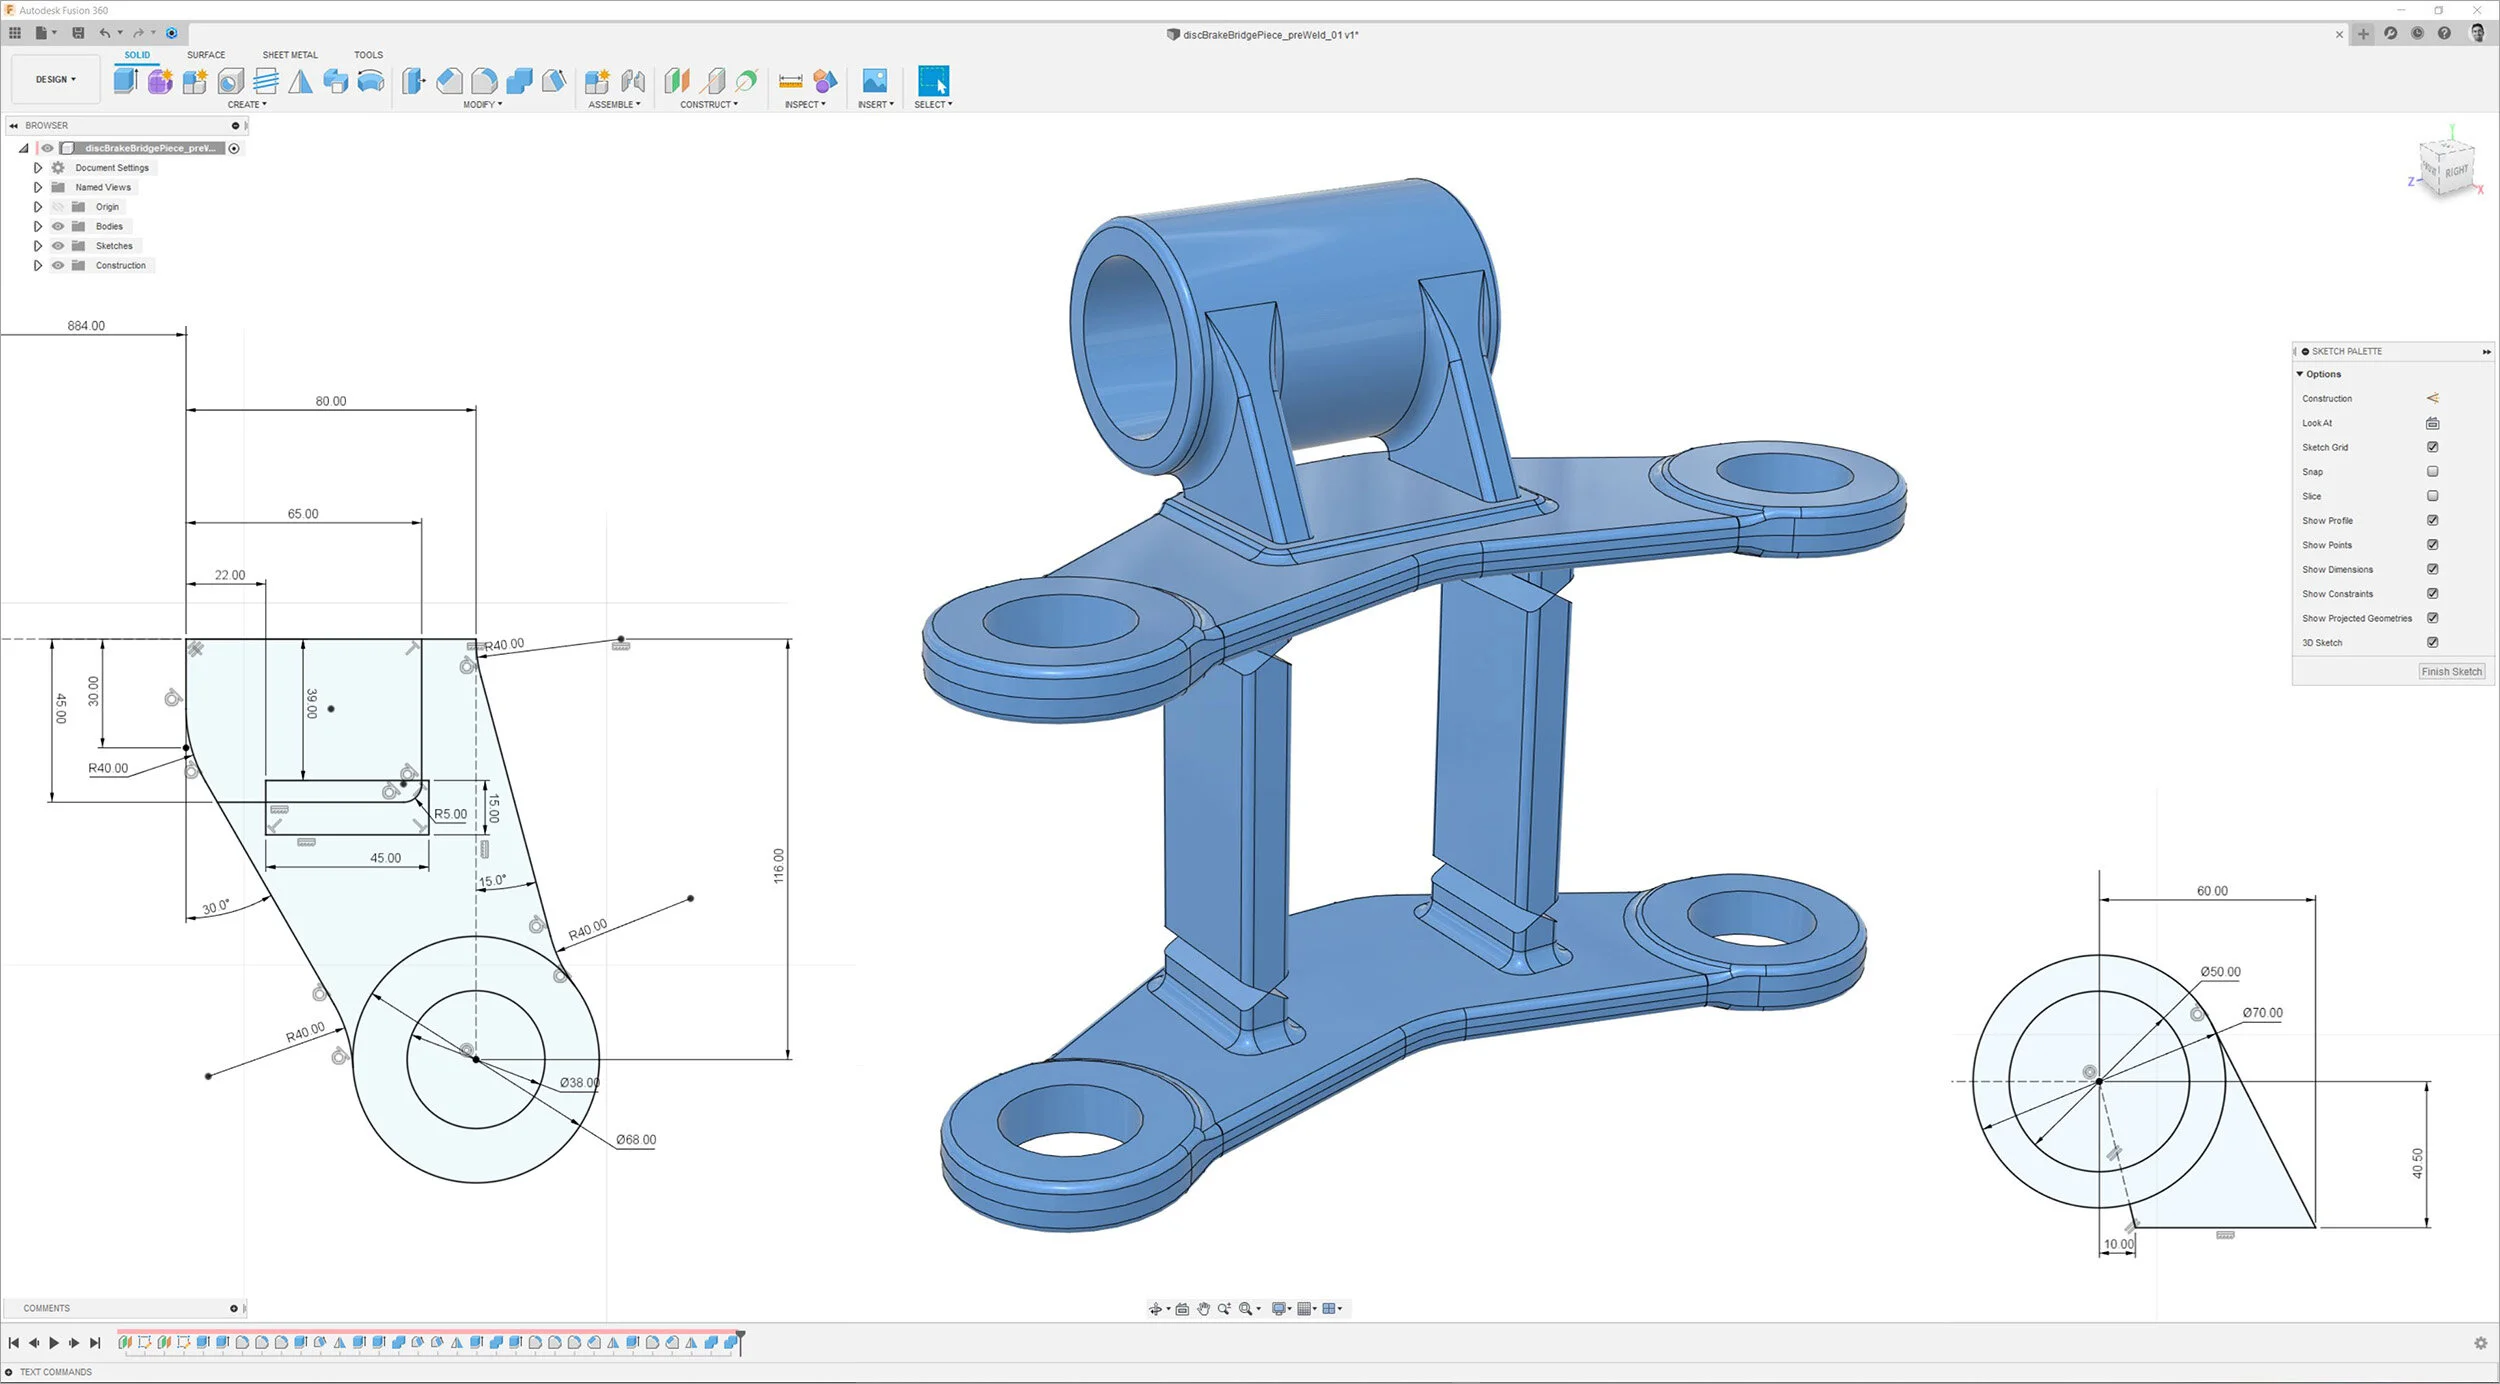Toggle the Sketch Grid checkbox
Image resolution: width=2500 pixels, height=1384 pixels.
(2433, 447)
